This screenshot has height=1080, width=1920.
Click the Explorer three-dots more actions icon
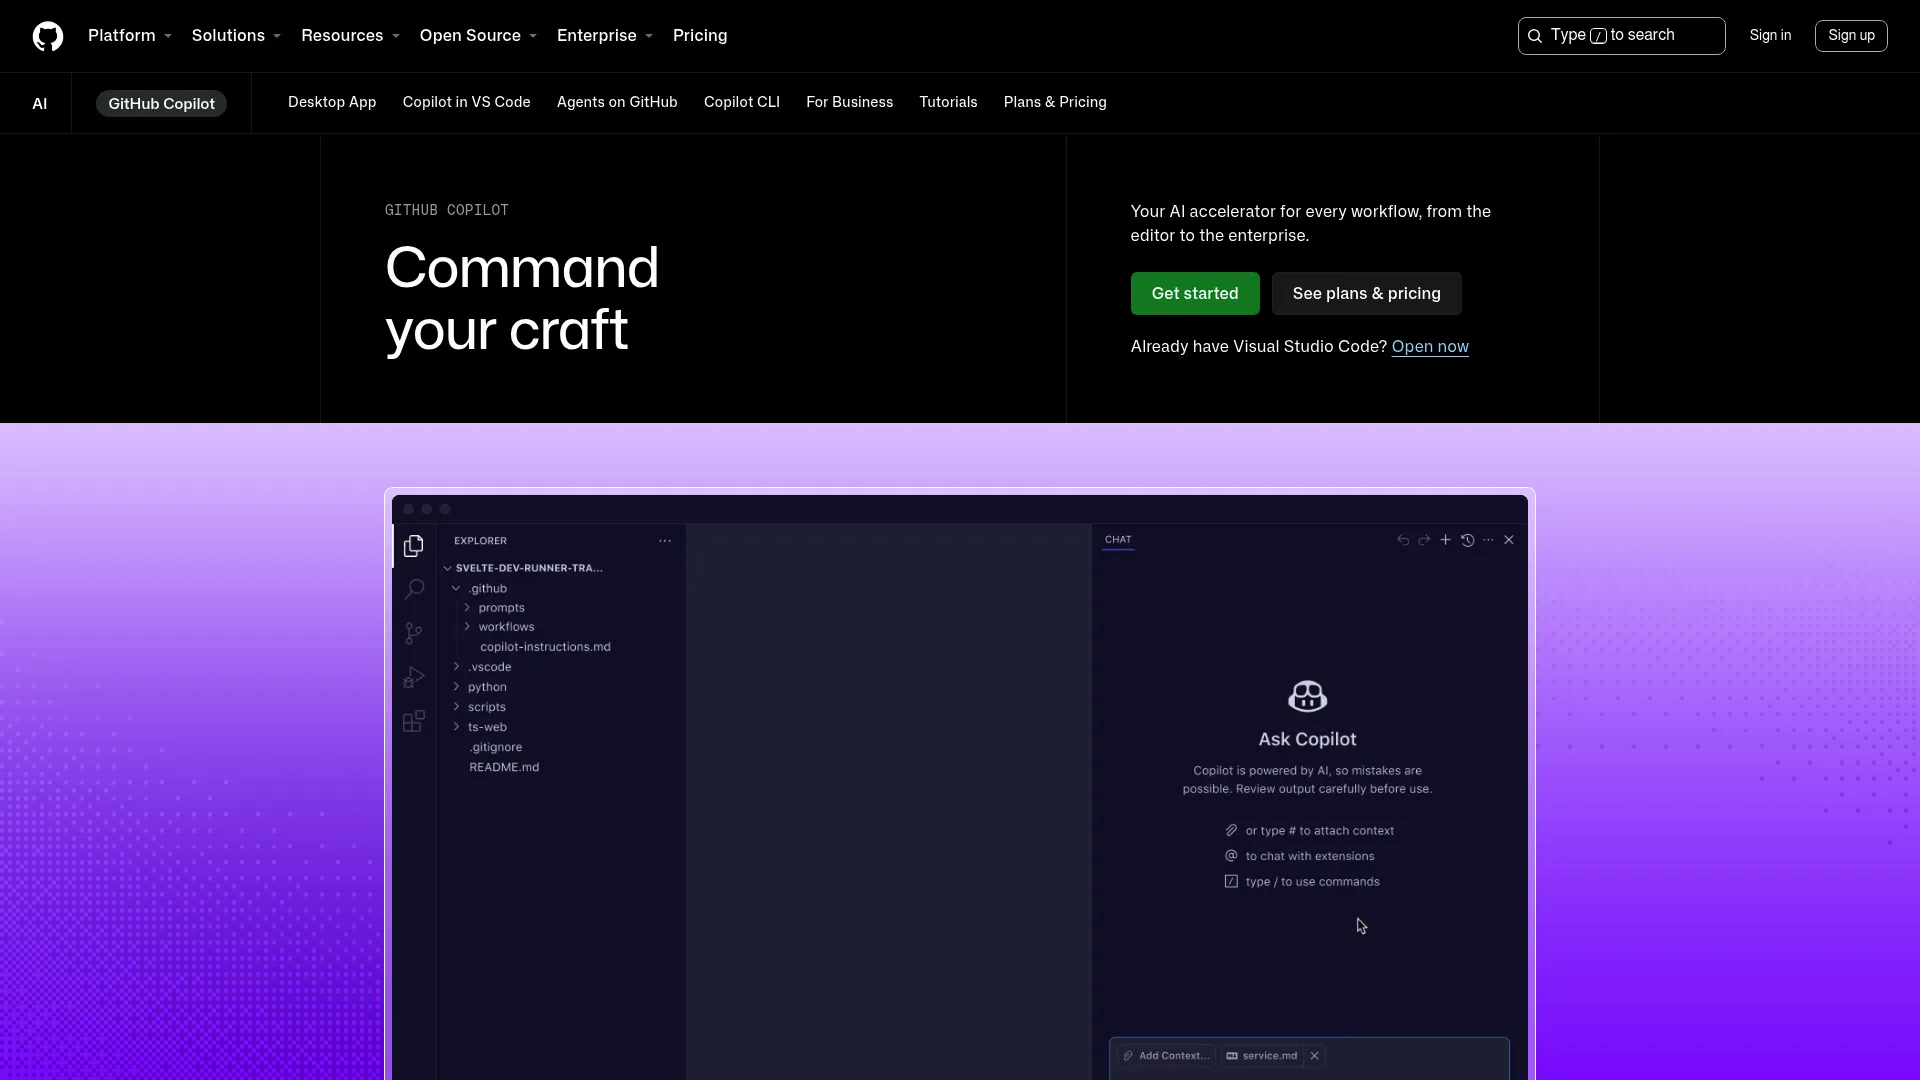pos(665,541)
